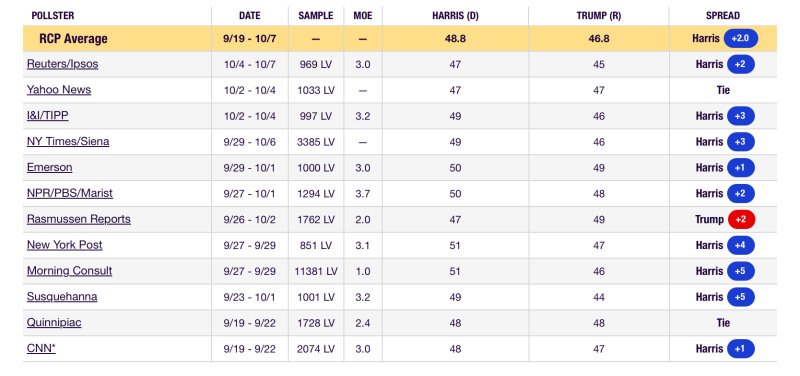
Task: Open the New York Post poll link
Action: tap(64, 245)
